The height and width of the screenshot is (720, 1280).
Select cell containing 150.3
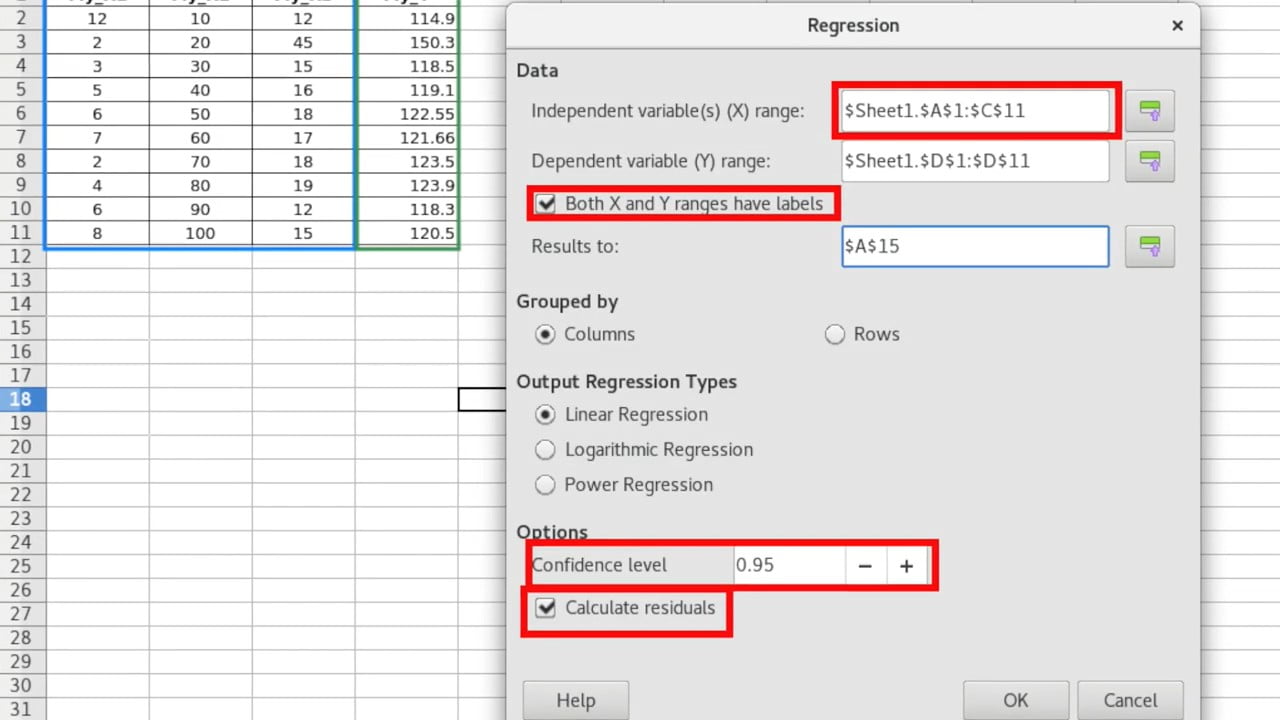point(407,43)
